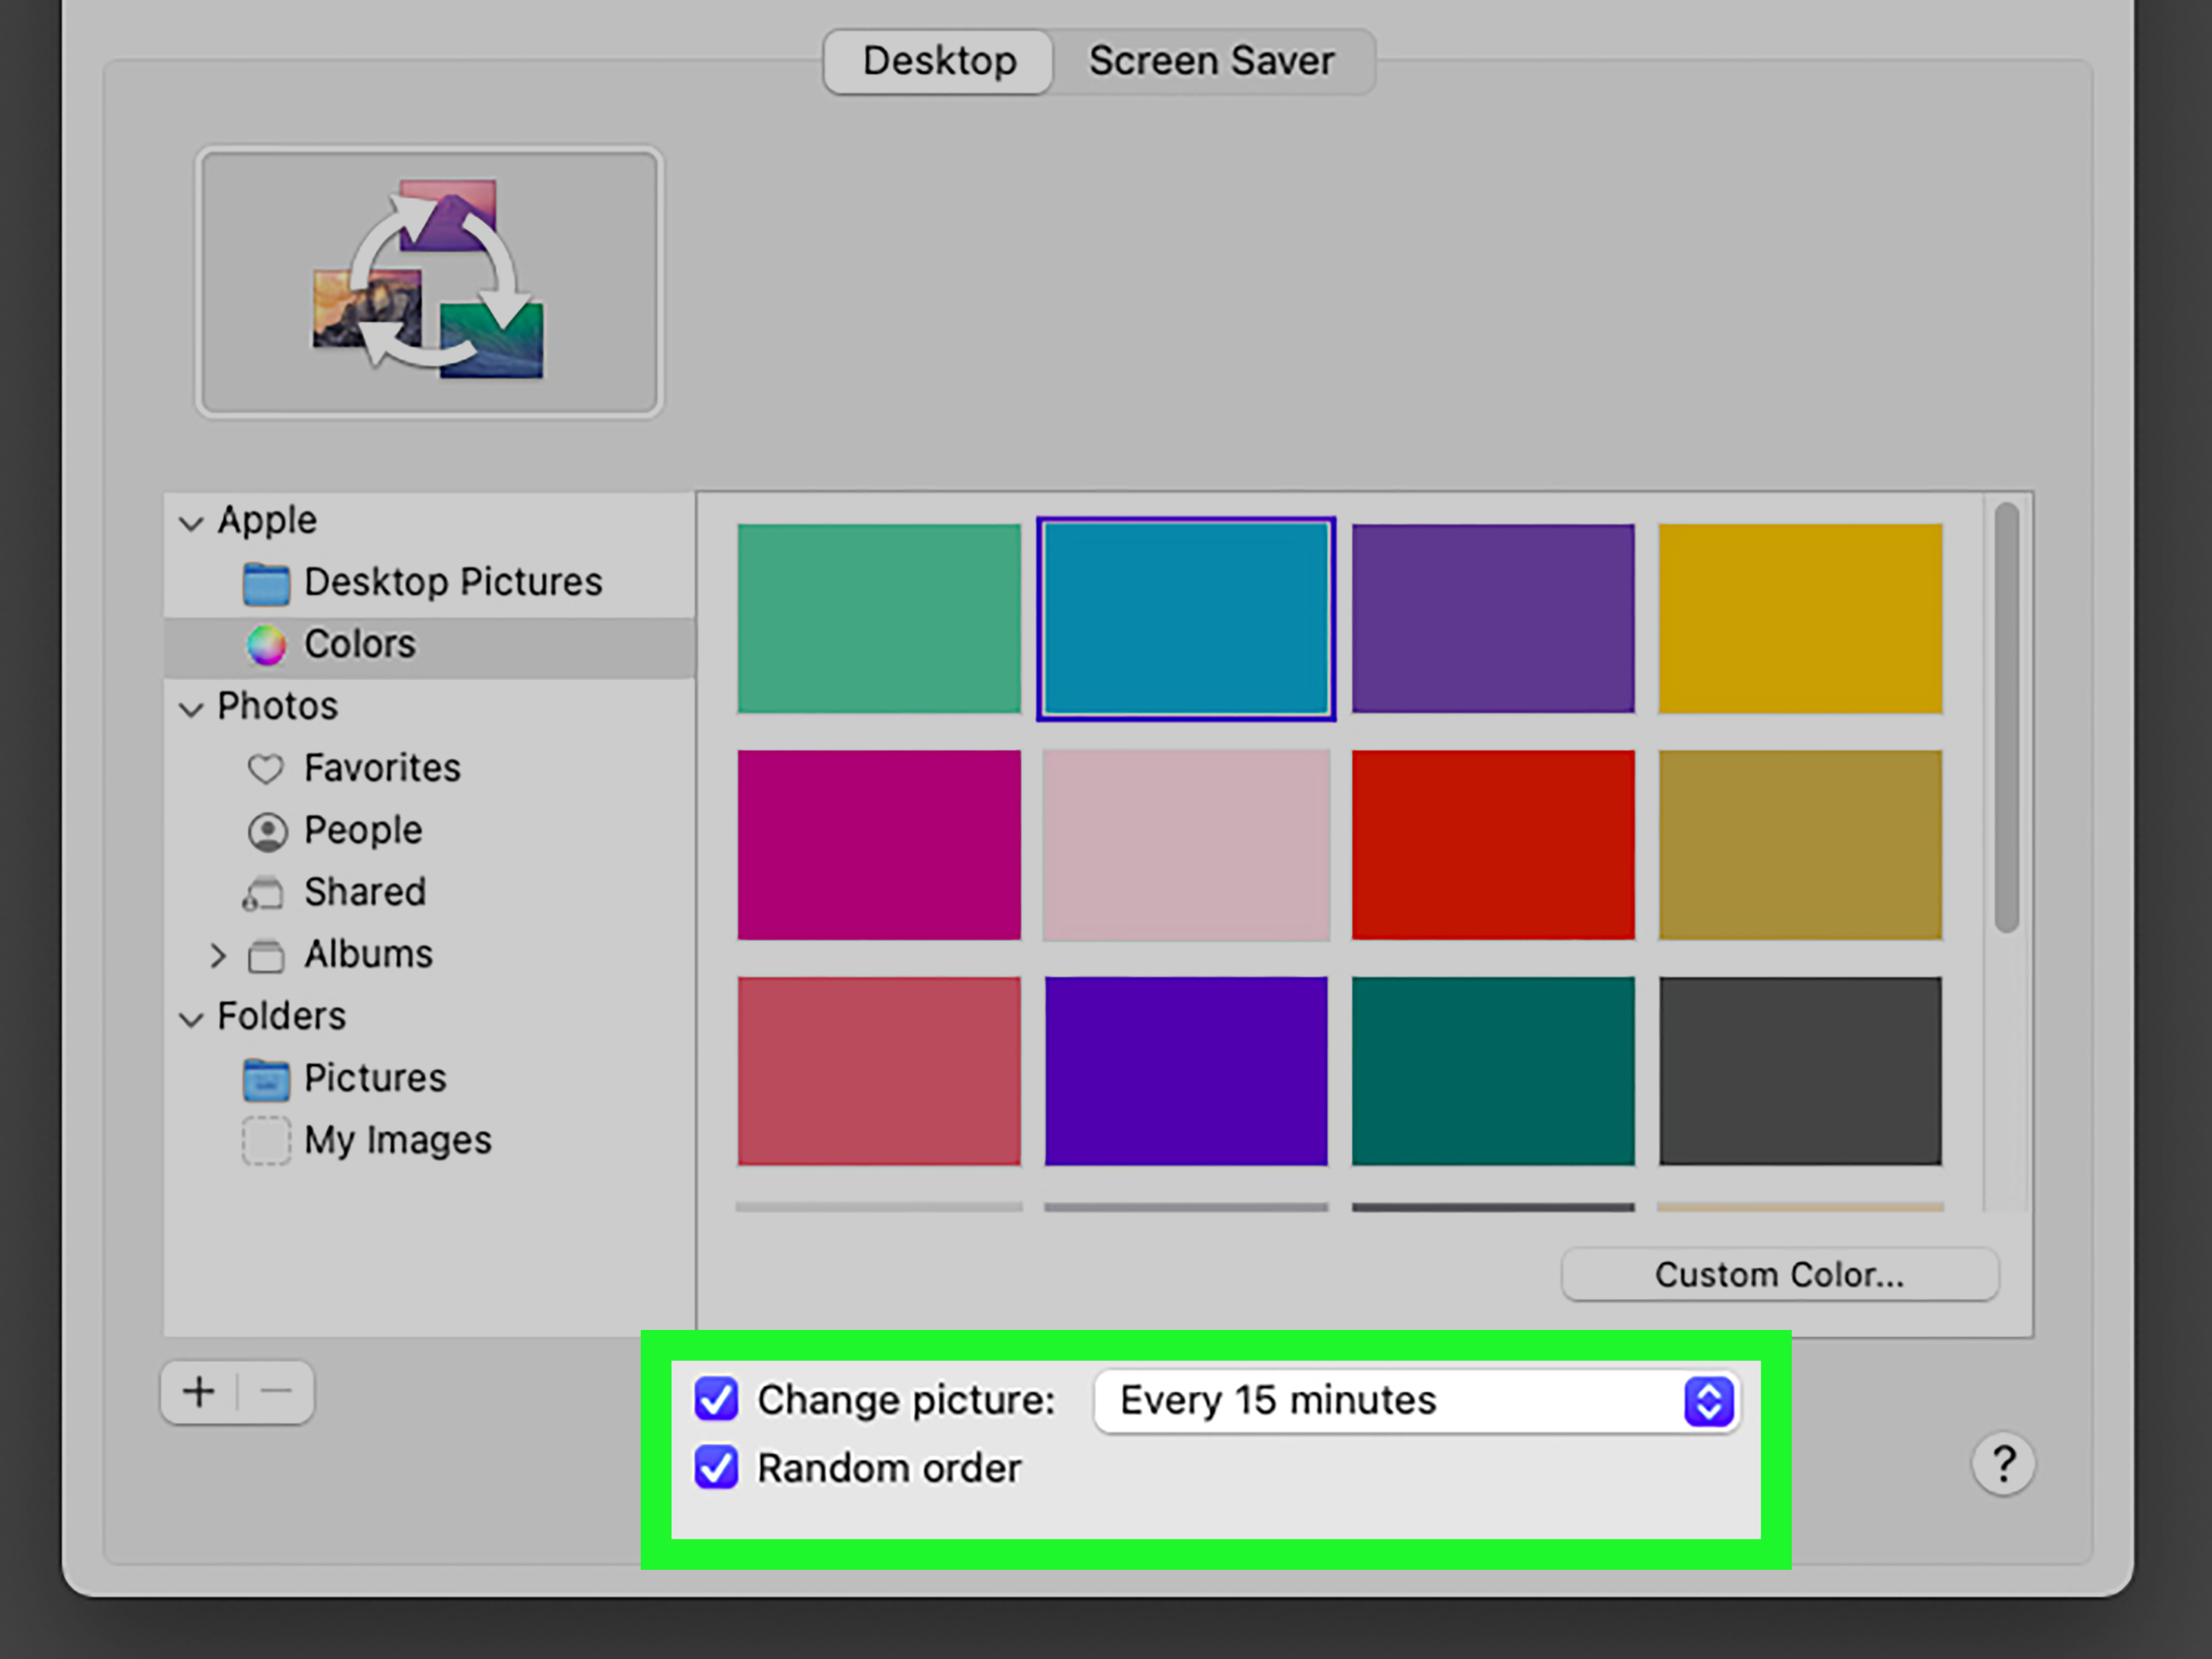Viewport: 2212px width, 1659px height.
Task: Pick the green teal color swatch
Action: coord(879,619)
